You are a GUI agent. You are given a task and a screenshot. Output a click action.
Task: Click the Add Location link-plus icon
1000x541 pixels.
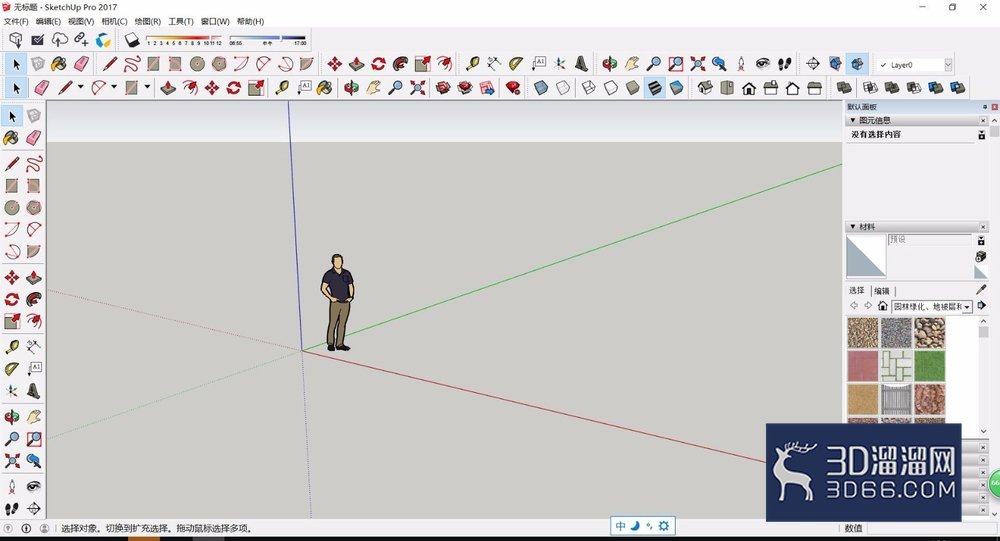pyautogui.click(x=81, y=40)
